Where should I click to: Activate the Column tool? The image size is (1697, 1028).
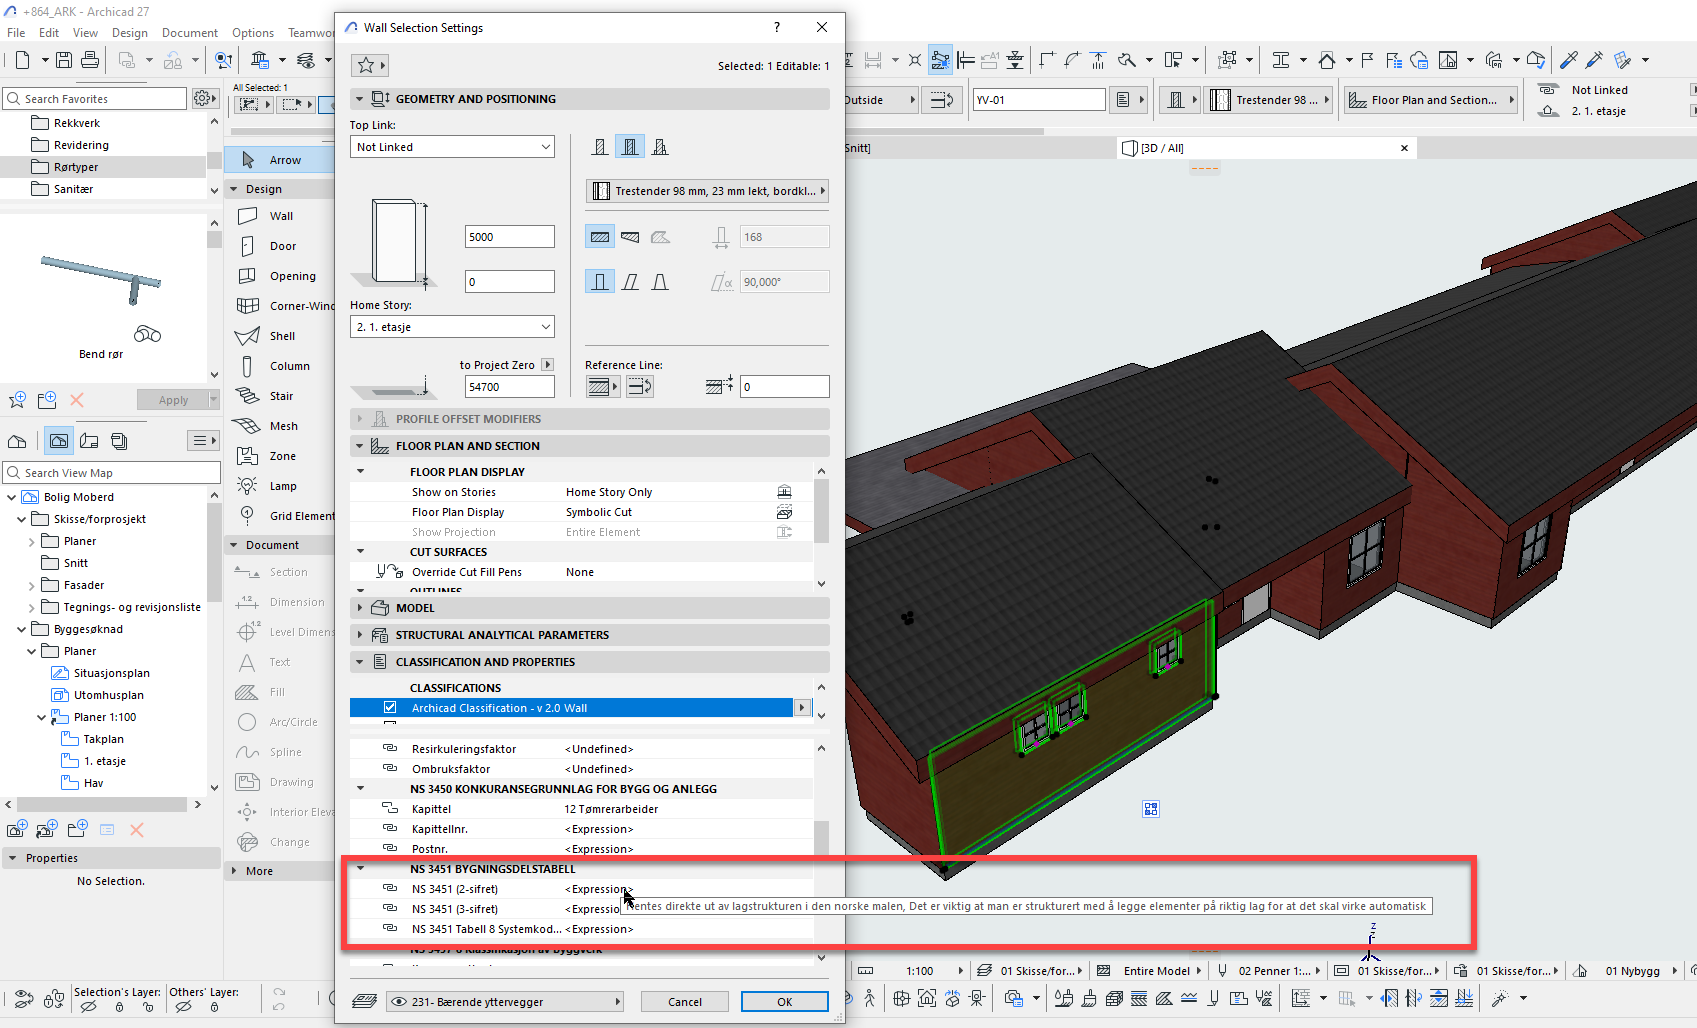click(x=289, y=366)
